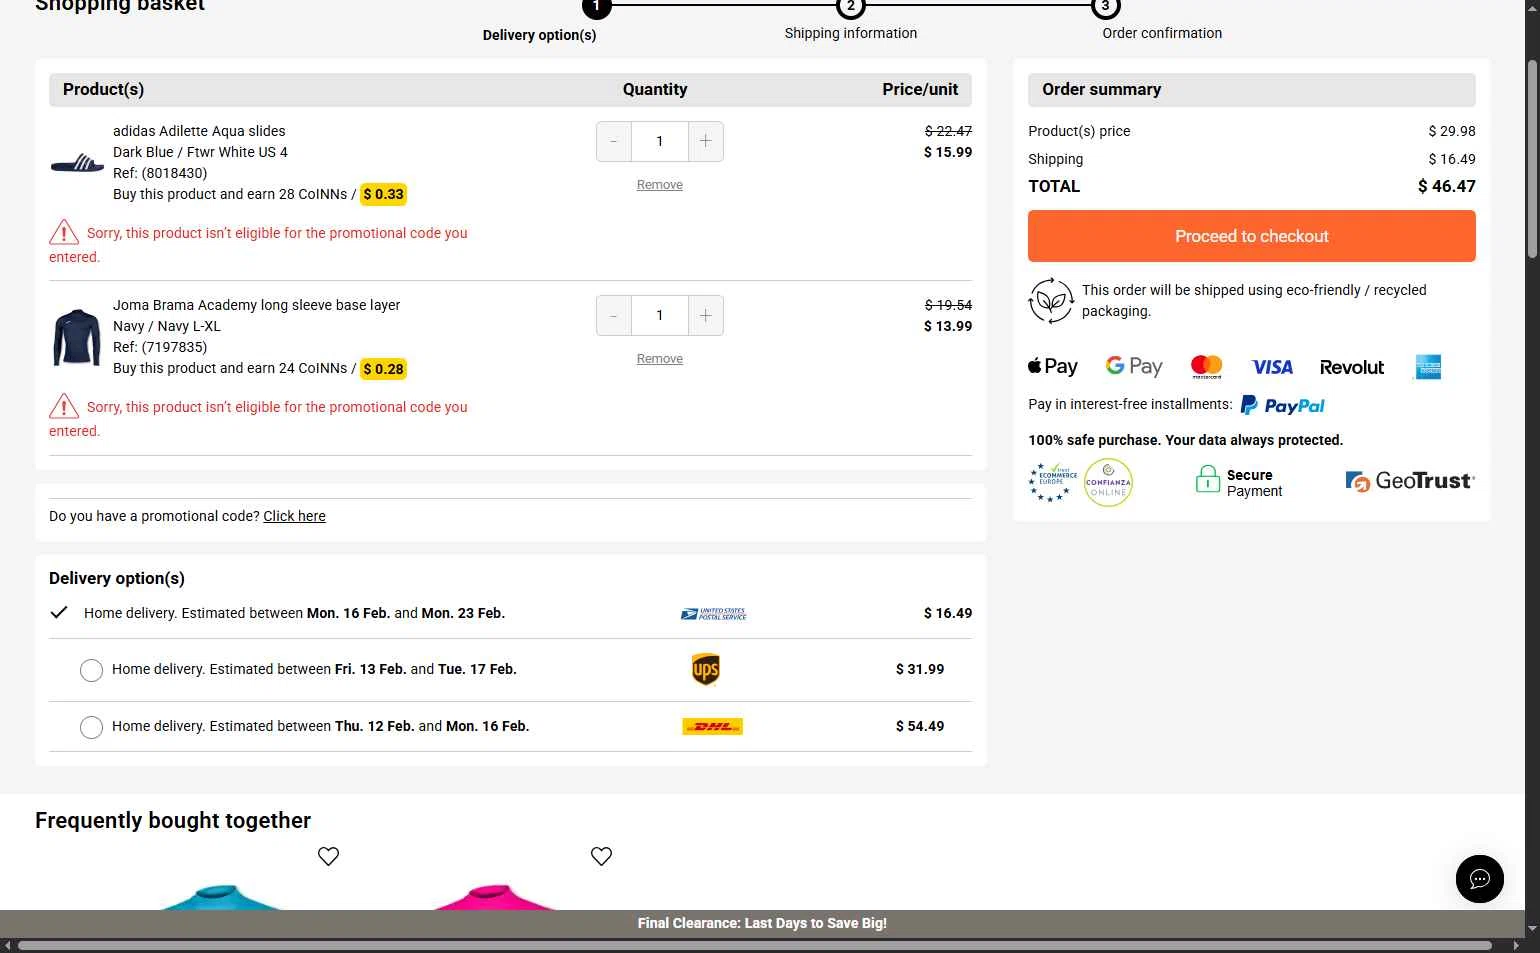The image size is (1540, 953).
Task: Select DHL home delivery option $54.49
Action: coord(91,727)
